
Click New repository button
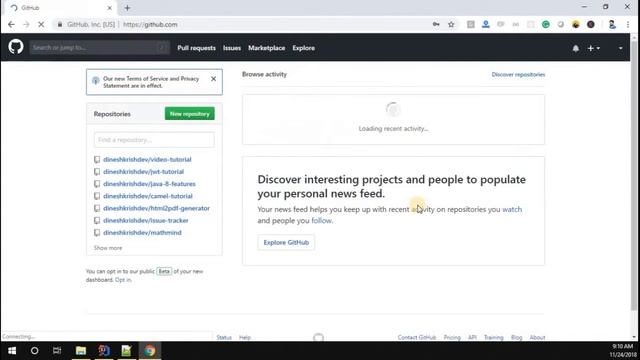(x=190, y=114)
